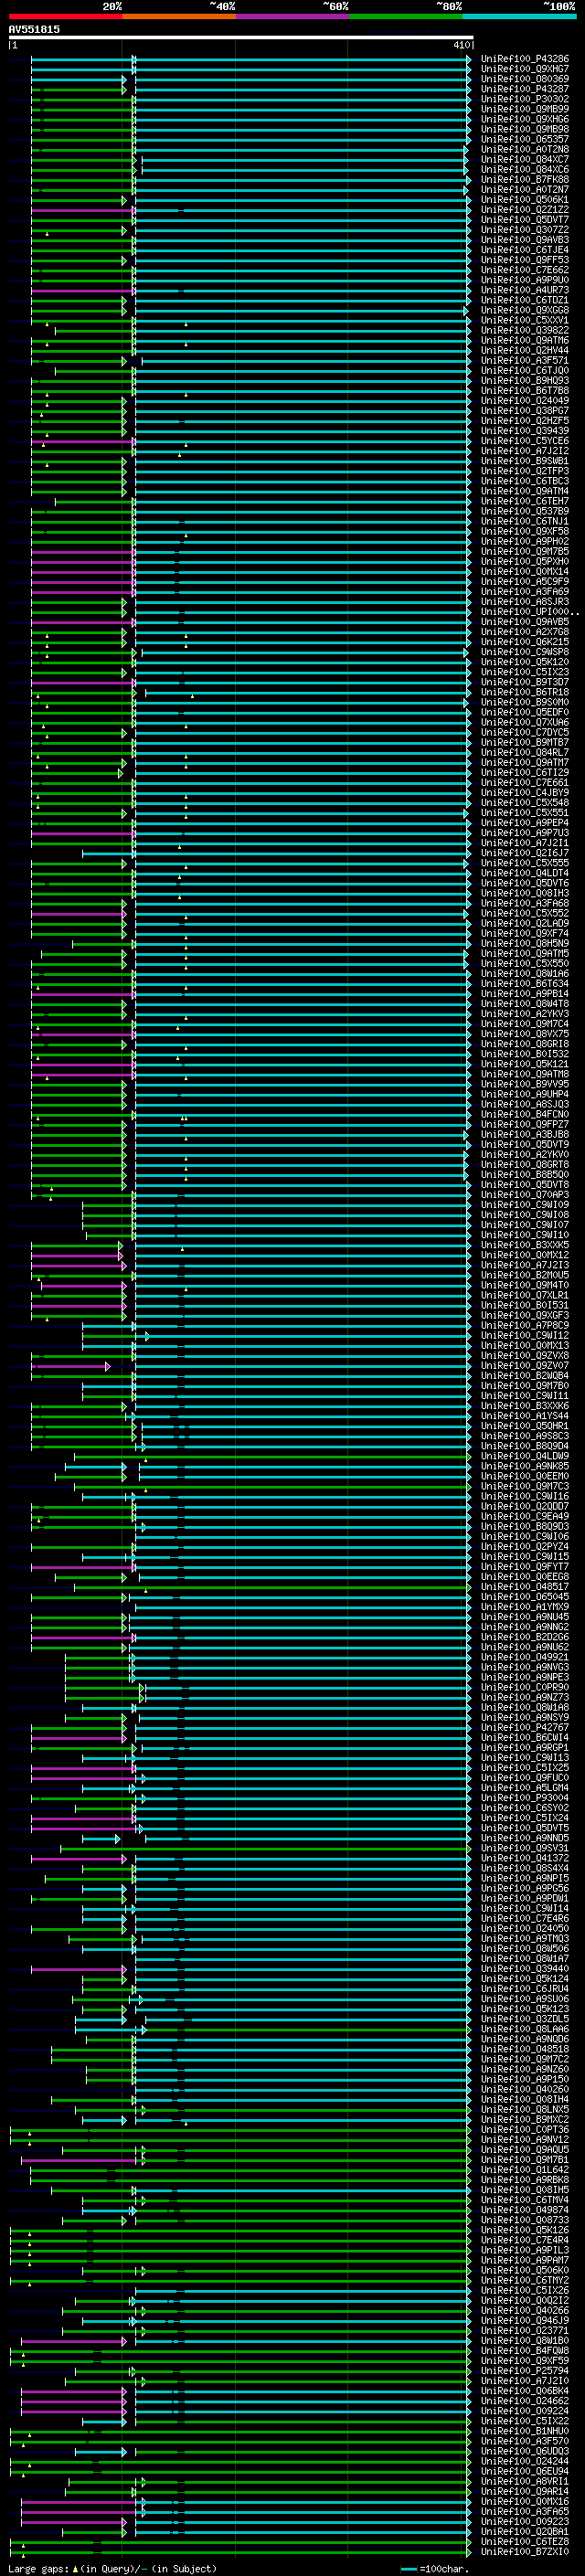Select UniRef100_Q506K1 label

pyautogui.click(x=524, y=199)
